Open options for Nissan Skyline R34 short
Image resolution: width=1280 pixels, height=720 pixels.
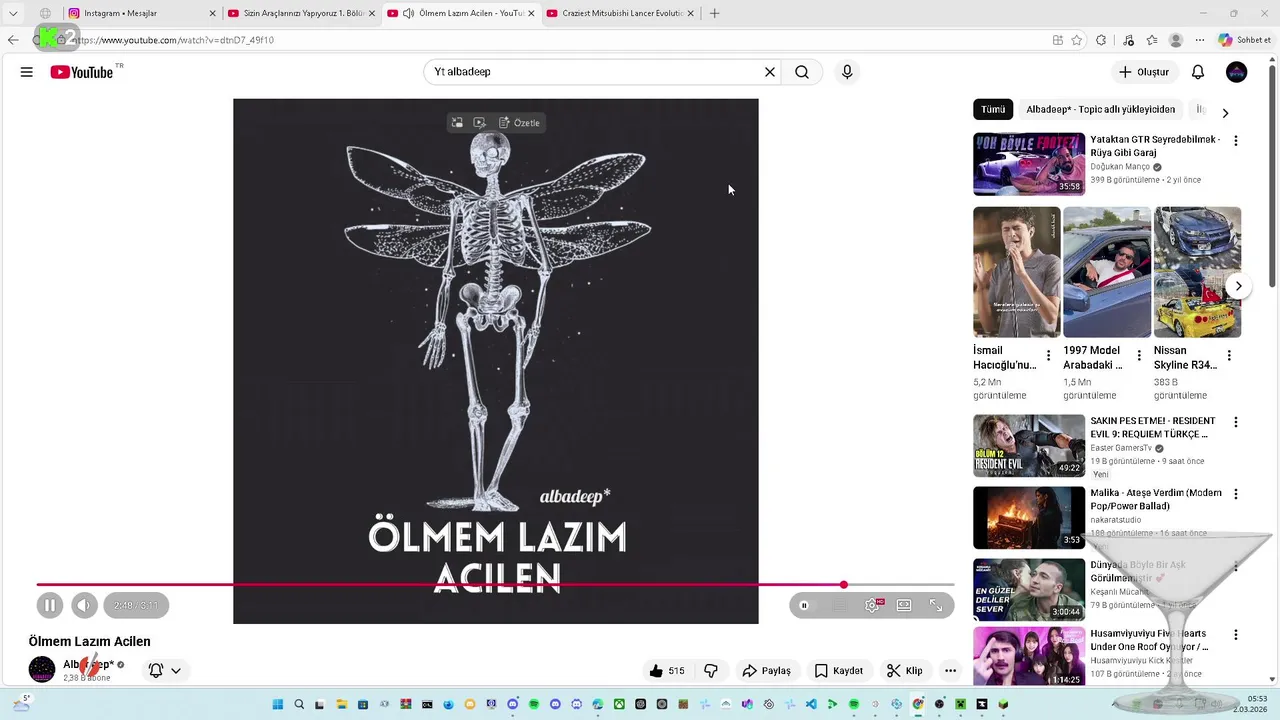pos(1229,356)
